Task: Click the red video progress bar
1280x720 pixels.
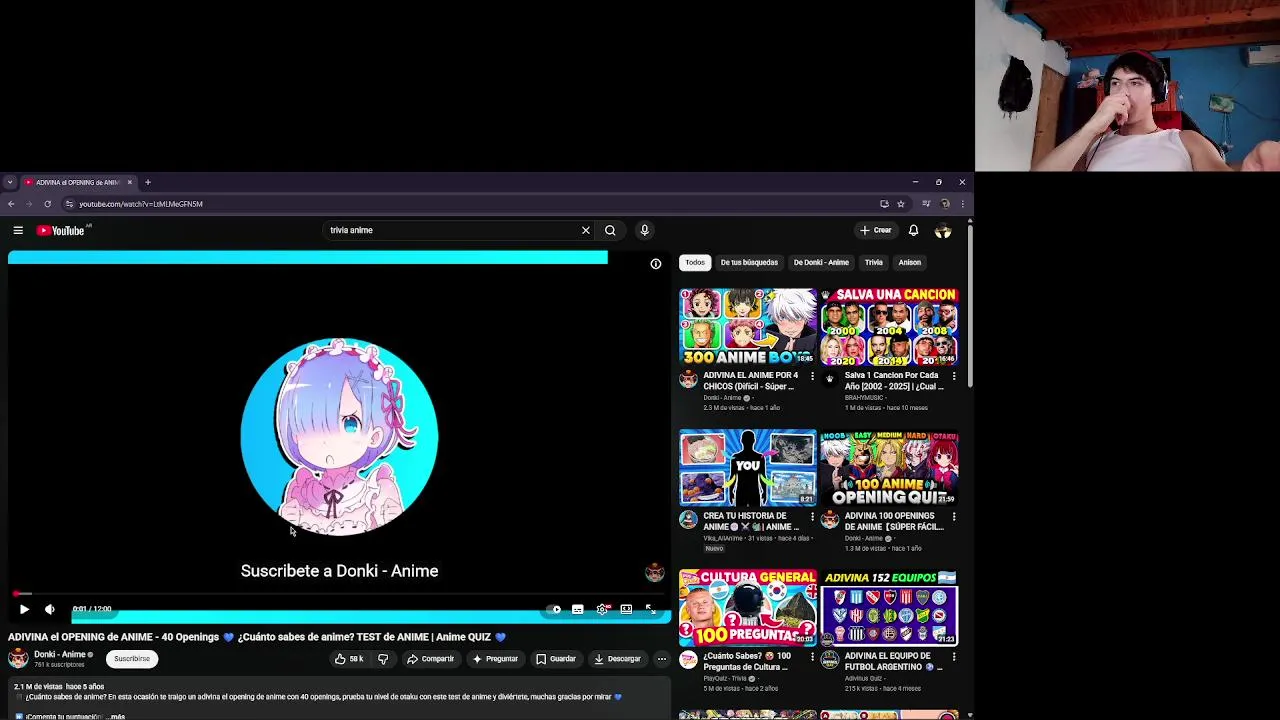Action: (340, 594)
